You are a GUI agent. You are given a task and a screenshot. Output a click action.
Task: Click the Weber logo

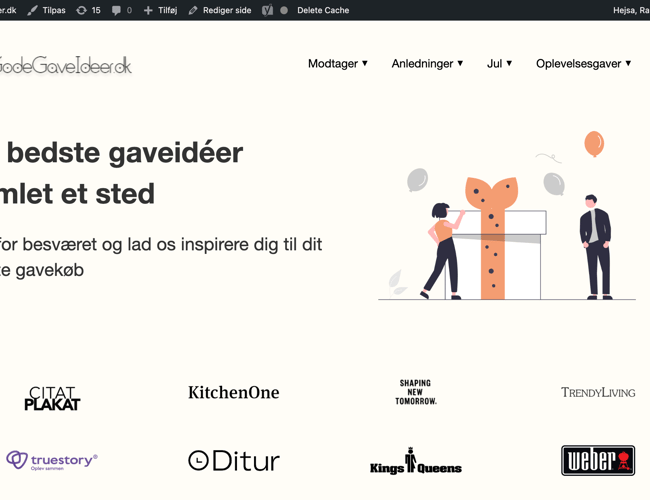[598, 461]
